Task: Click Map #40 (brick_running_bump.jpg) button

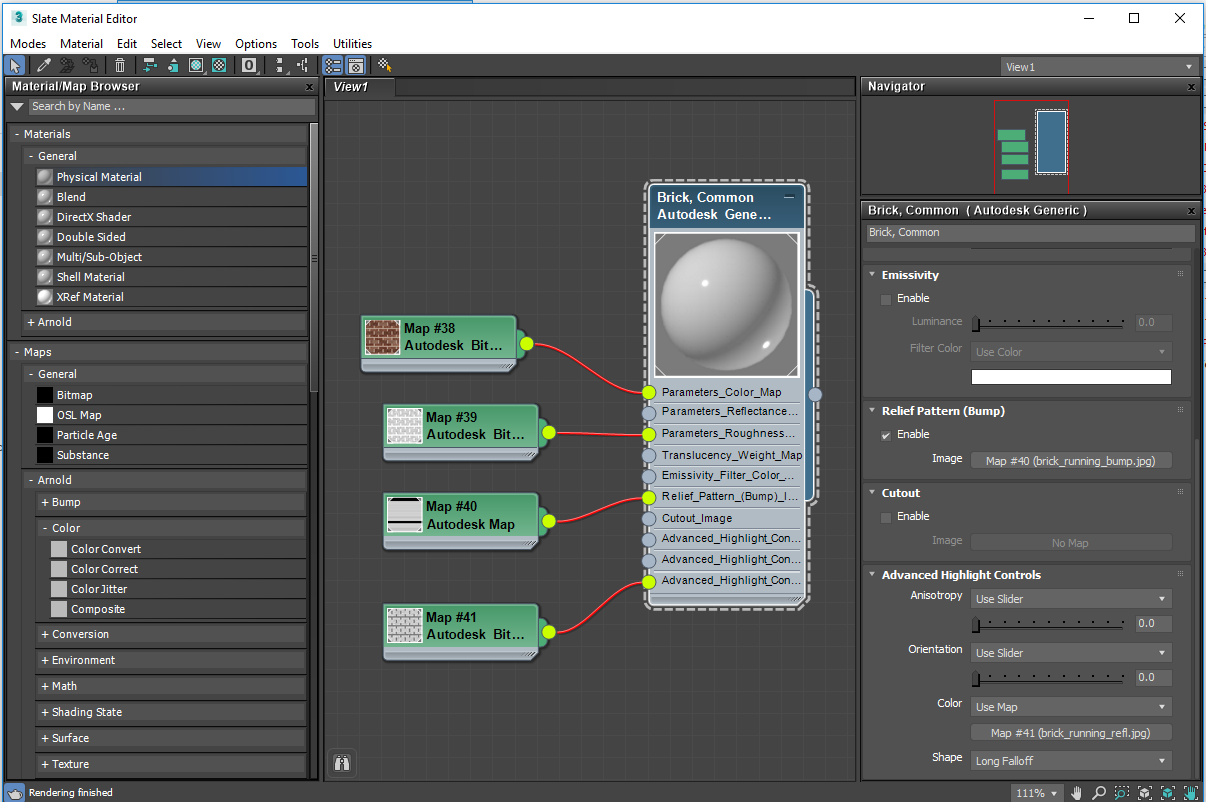Action: pyautogui.click(x=1071, y=461)
